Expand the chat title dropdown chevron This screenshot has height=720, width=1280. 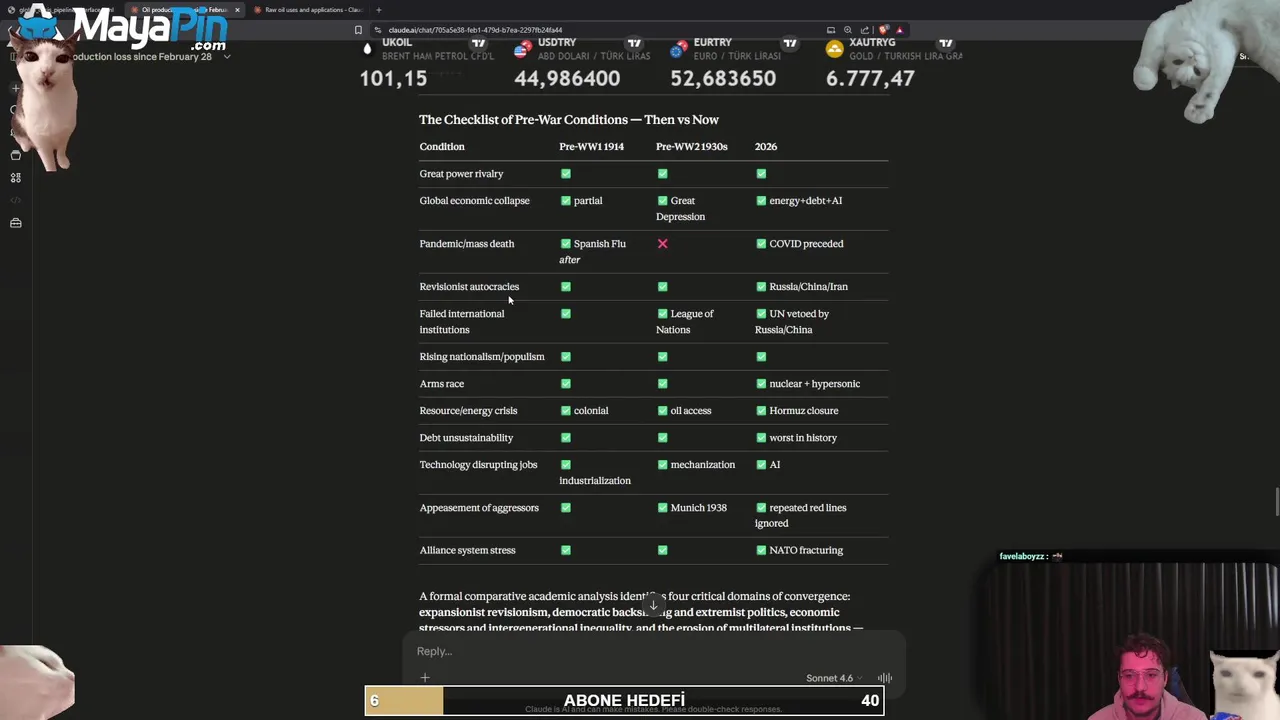tap(227, 57)
